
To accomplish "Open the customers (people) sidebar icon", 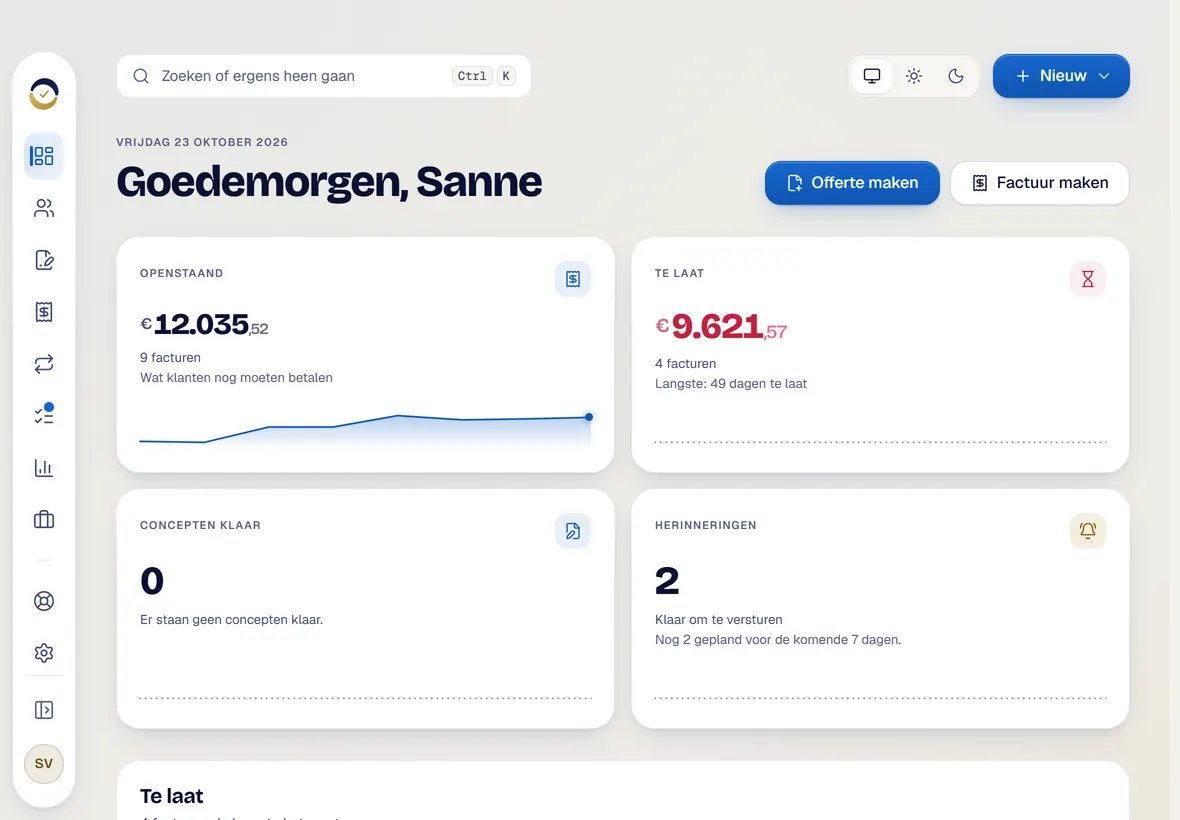I will (44, 208).
